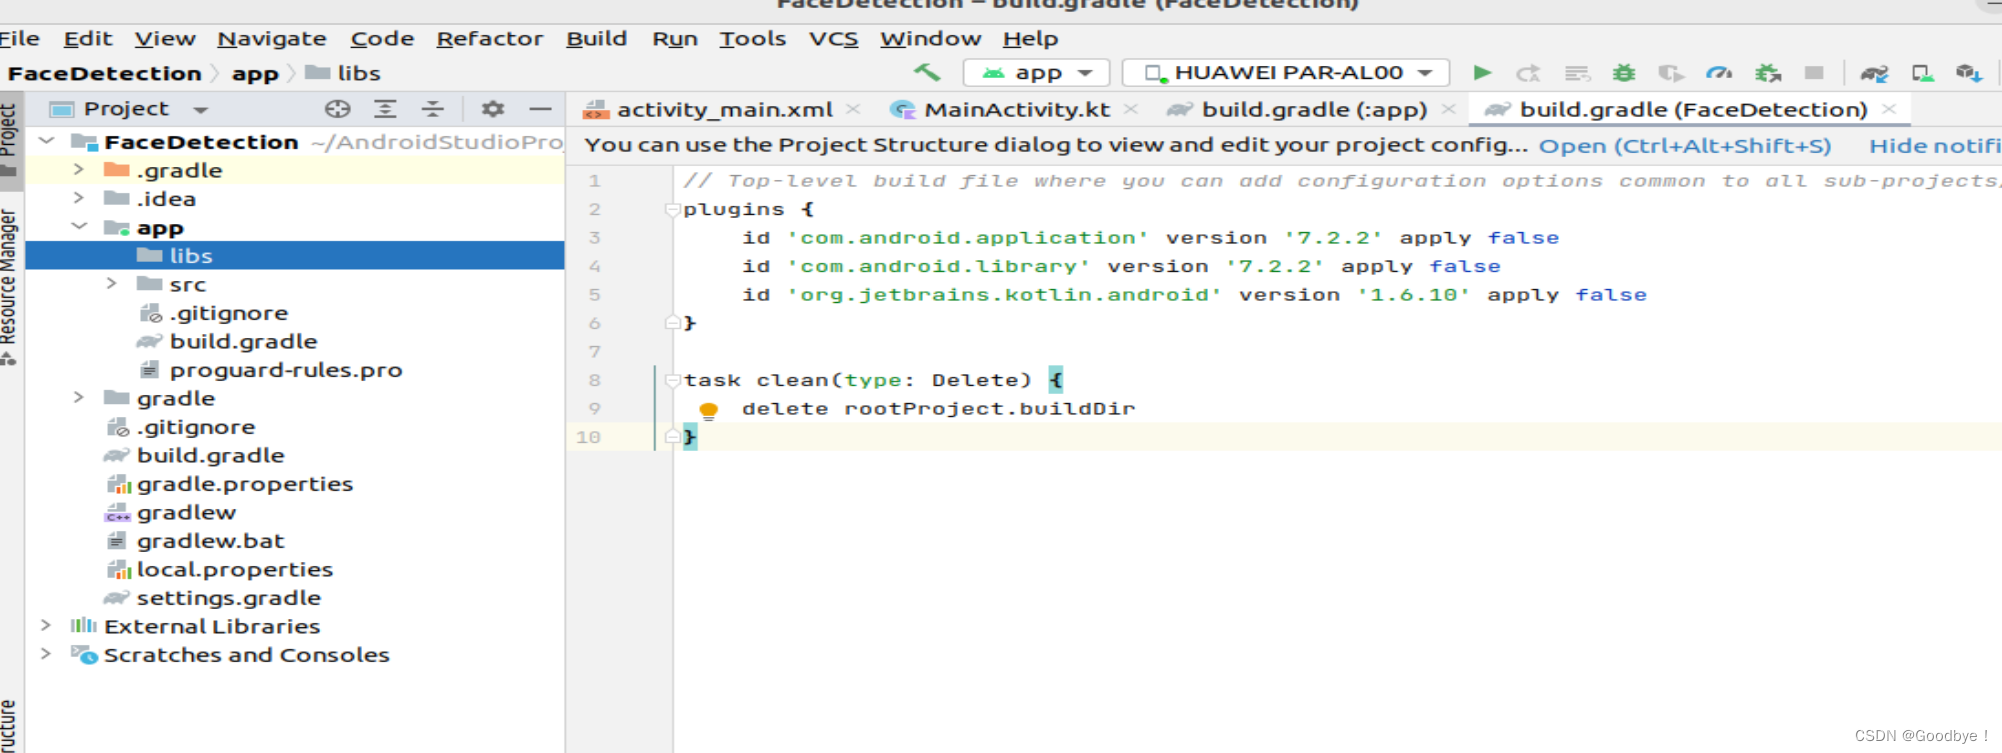Viewport: 2002px width, 753px height.
Task: Fold the plugins block on line 2
Action: (x=672, y=210)
